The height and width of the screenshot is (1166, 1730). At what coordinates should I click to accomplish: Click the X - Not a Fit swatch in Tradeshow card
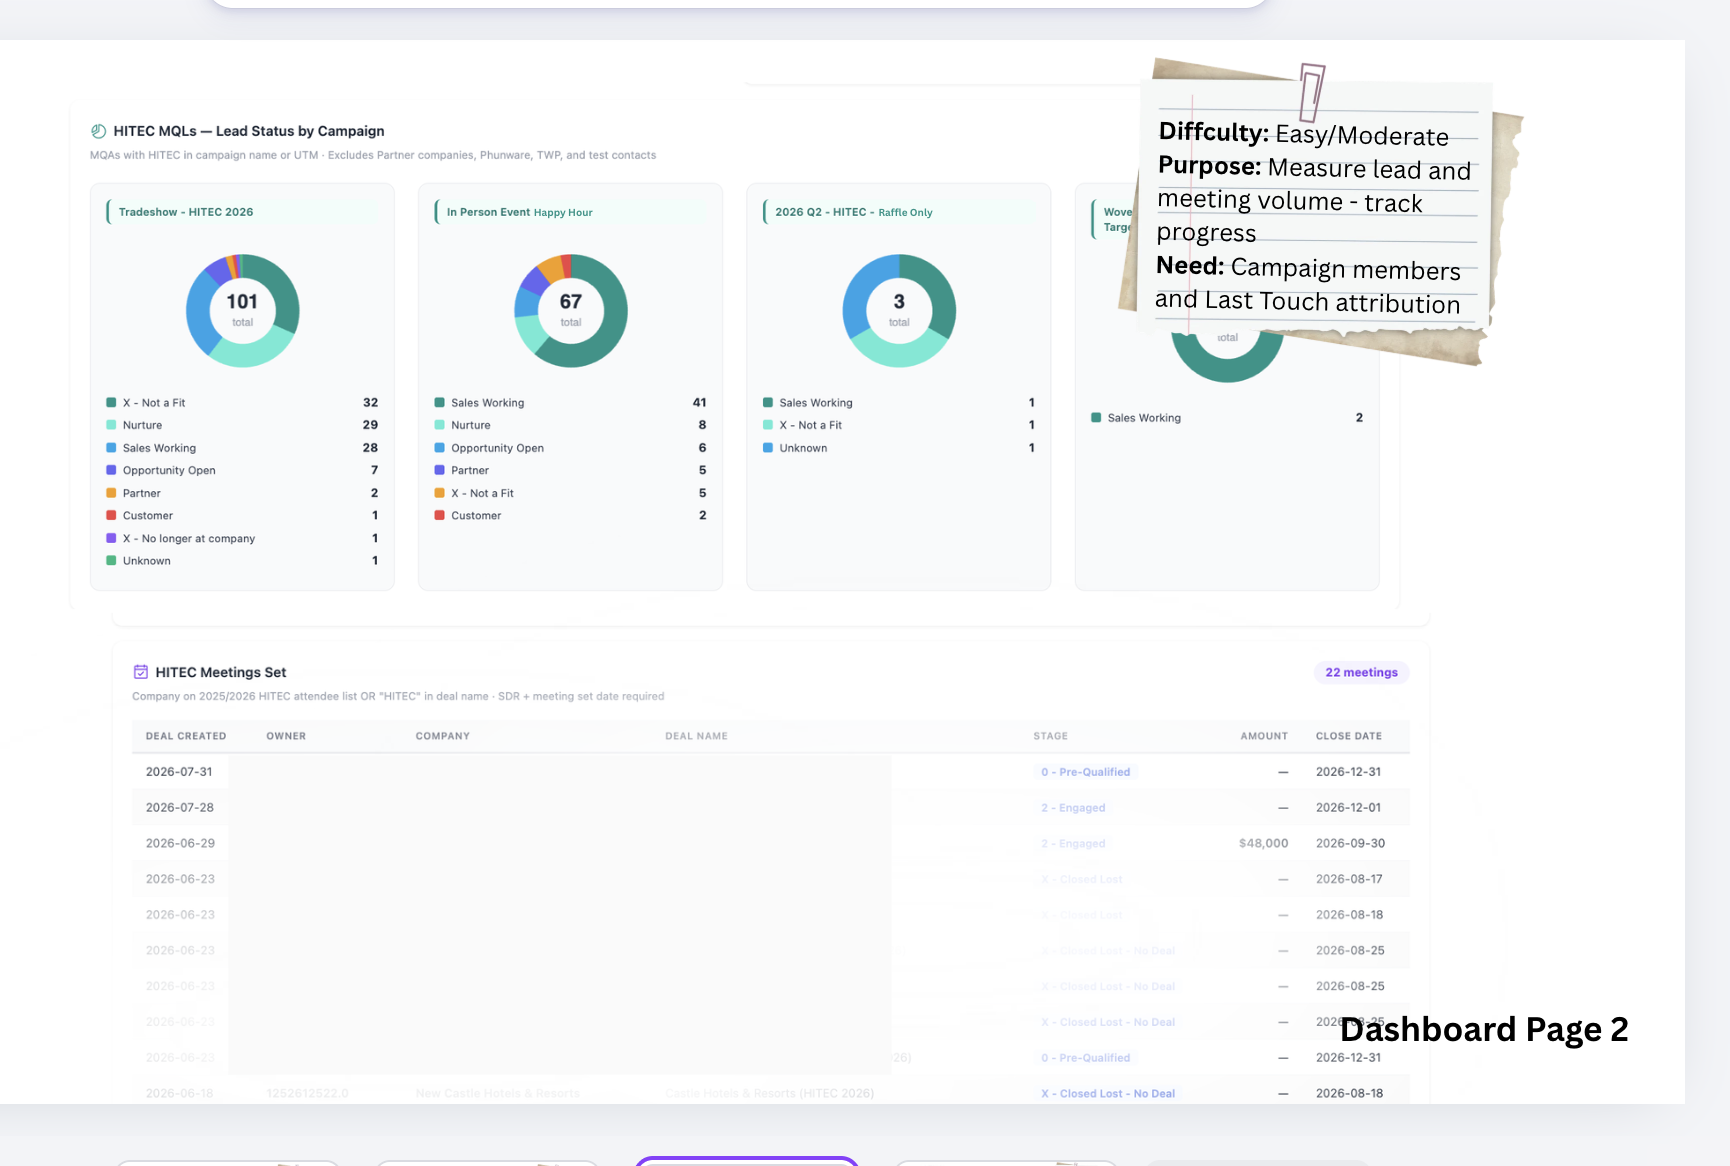click(111, 403)
